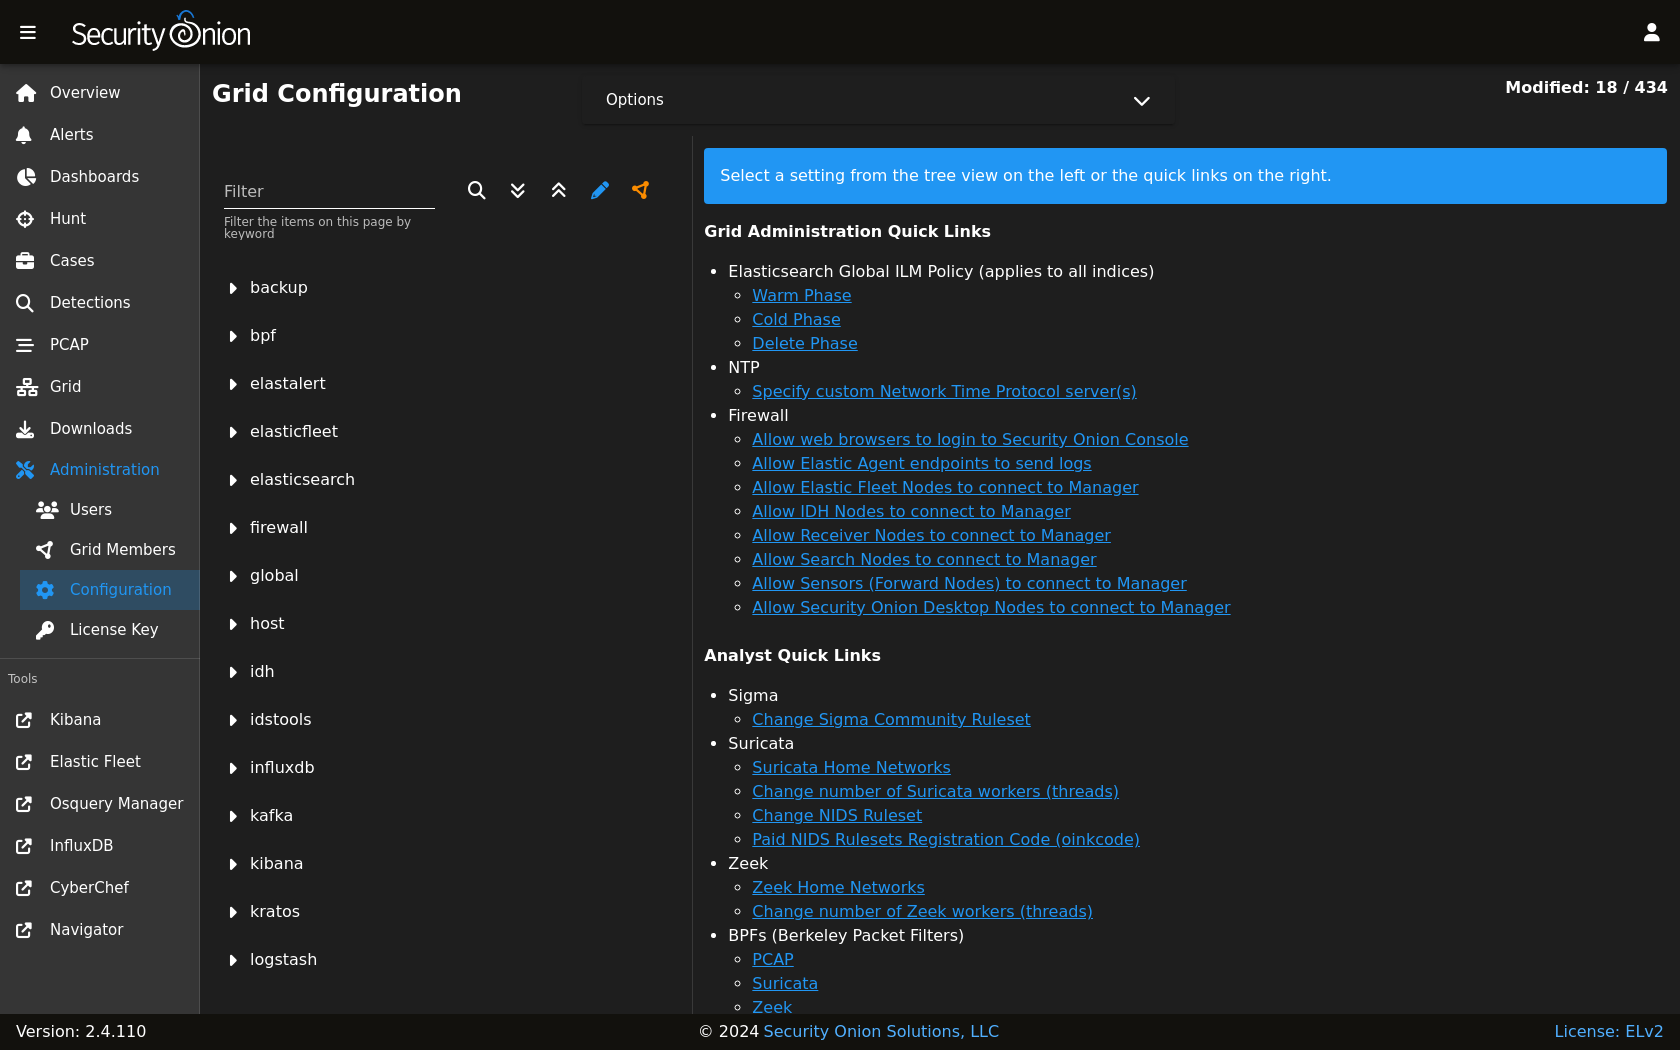Expand the elastalert tree node
The height and width of the screenshot is (1050, 1680).
click(233, 384)
